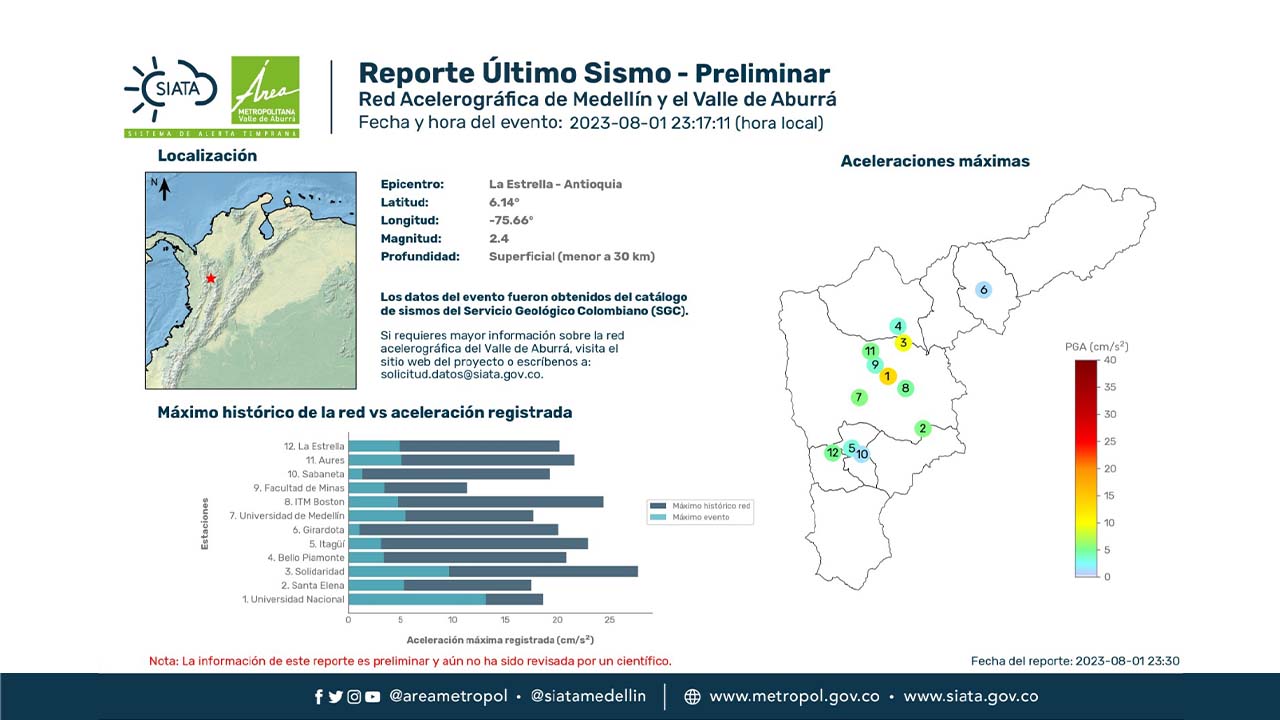The height and width of the screenshot is (720, 1280).
Task: Click the 'Máximo histórico red' legend swatch
Action: (x=657, y=506)
